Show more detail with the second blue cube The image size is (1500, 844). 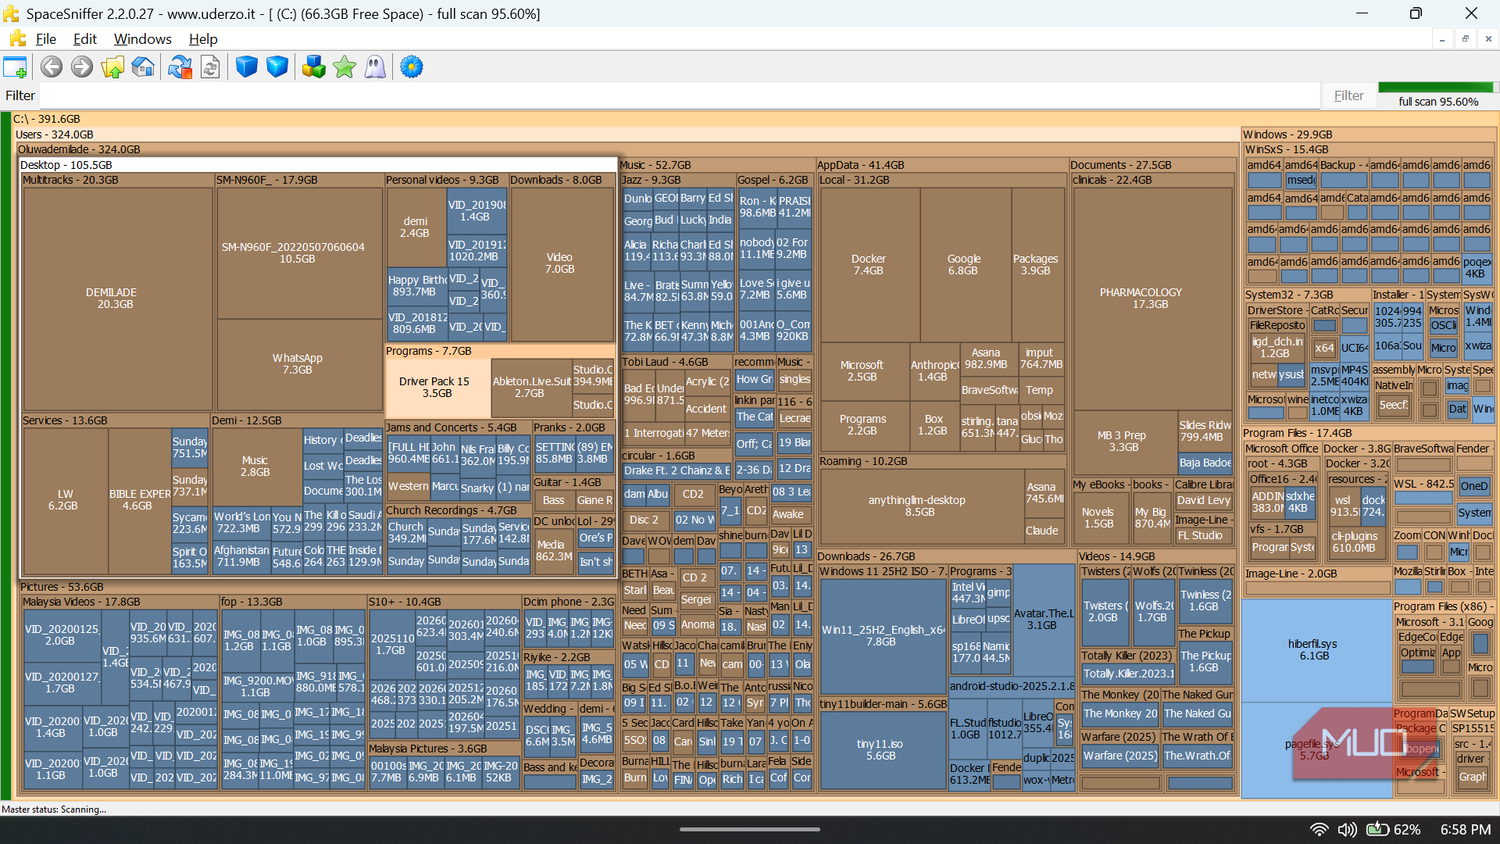tap(278, 67)
